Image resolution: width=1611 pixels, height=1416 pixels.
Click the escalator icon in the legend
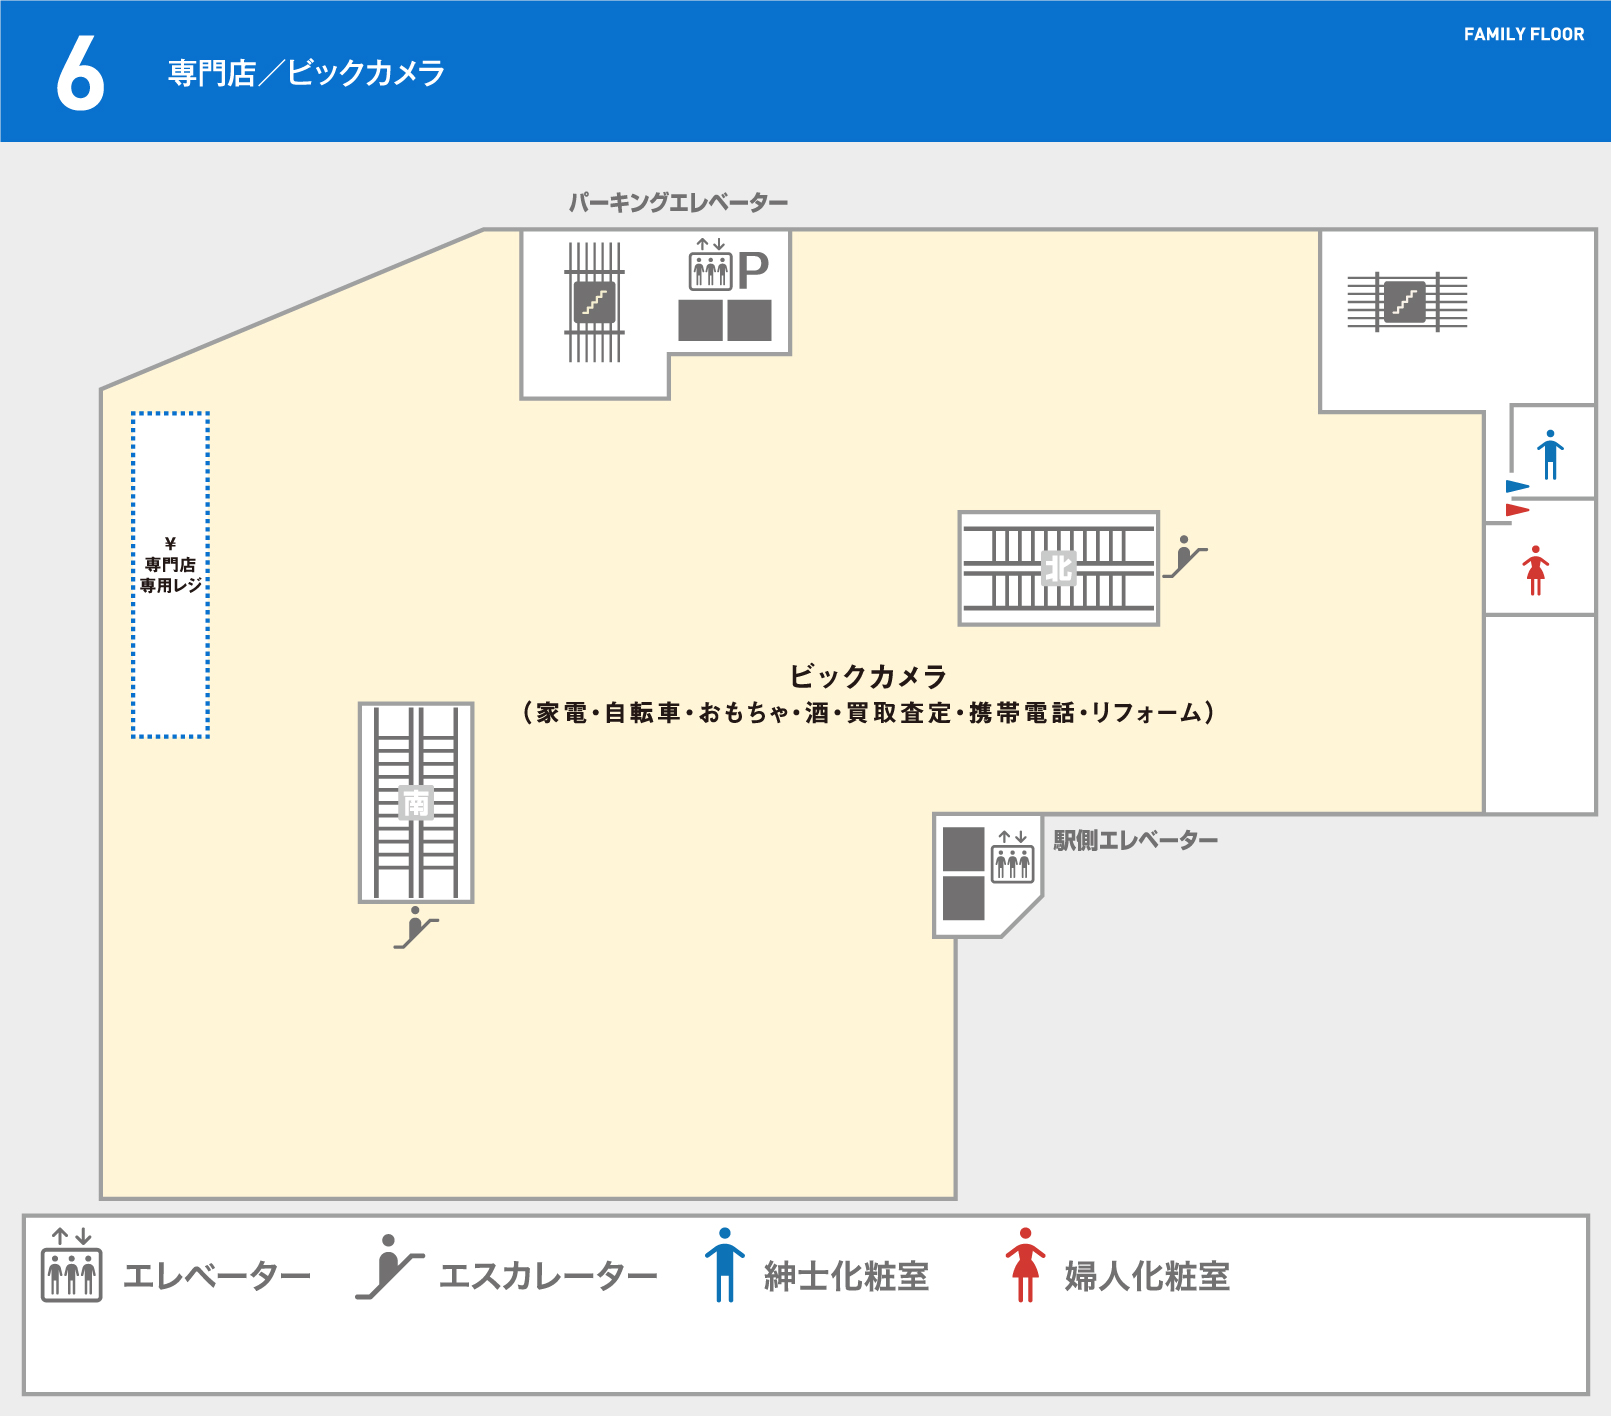click(390, 1267)
